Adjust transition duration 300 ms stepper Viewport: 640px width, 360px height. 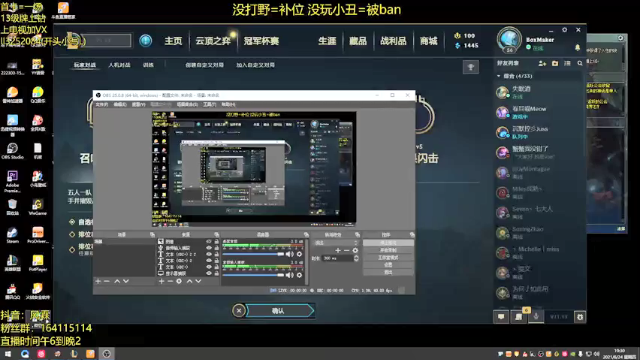point(356,258)
